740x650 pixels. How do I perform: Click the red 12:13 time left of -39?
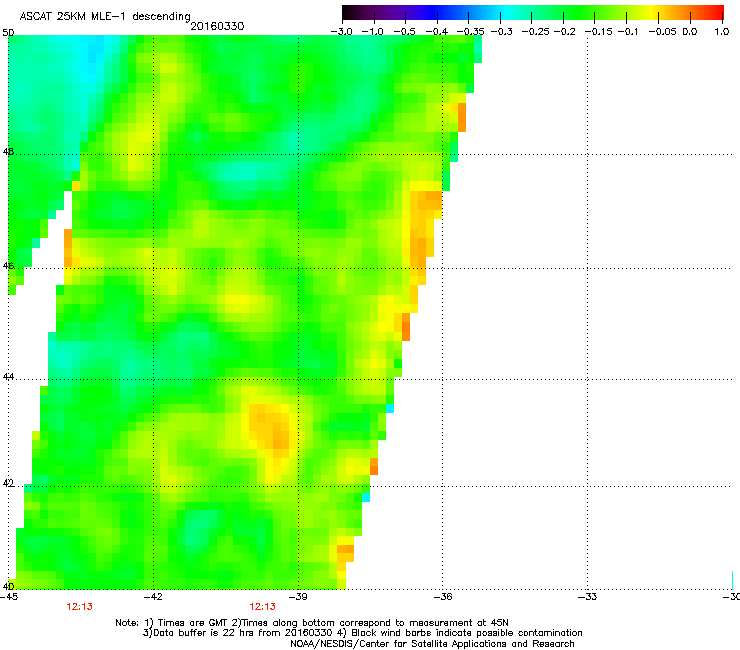point(262,607)
